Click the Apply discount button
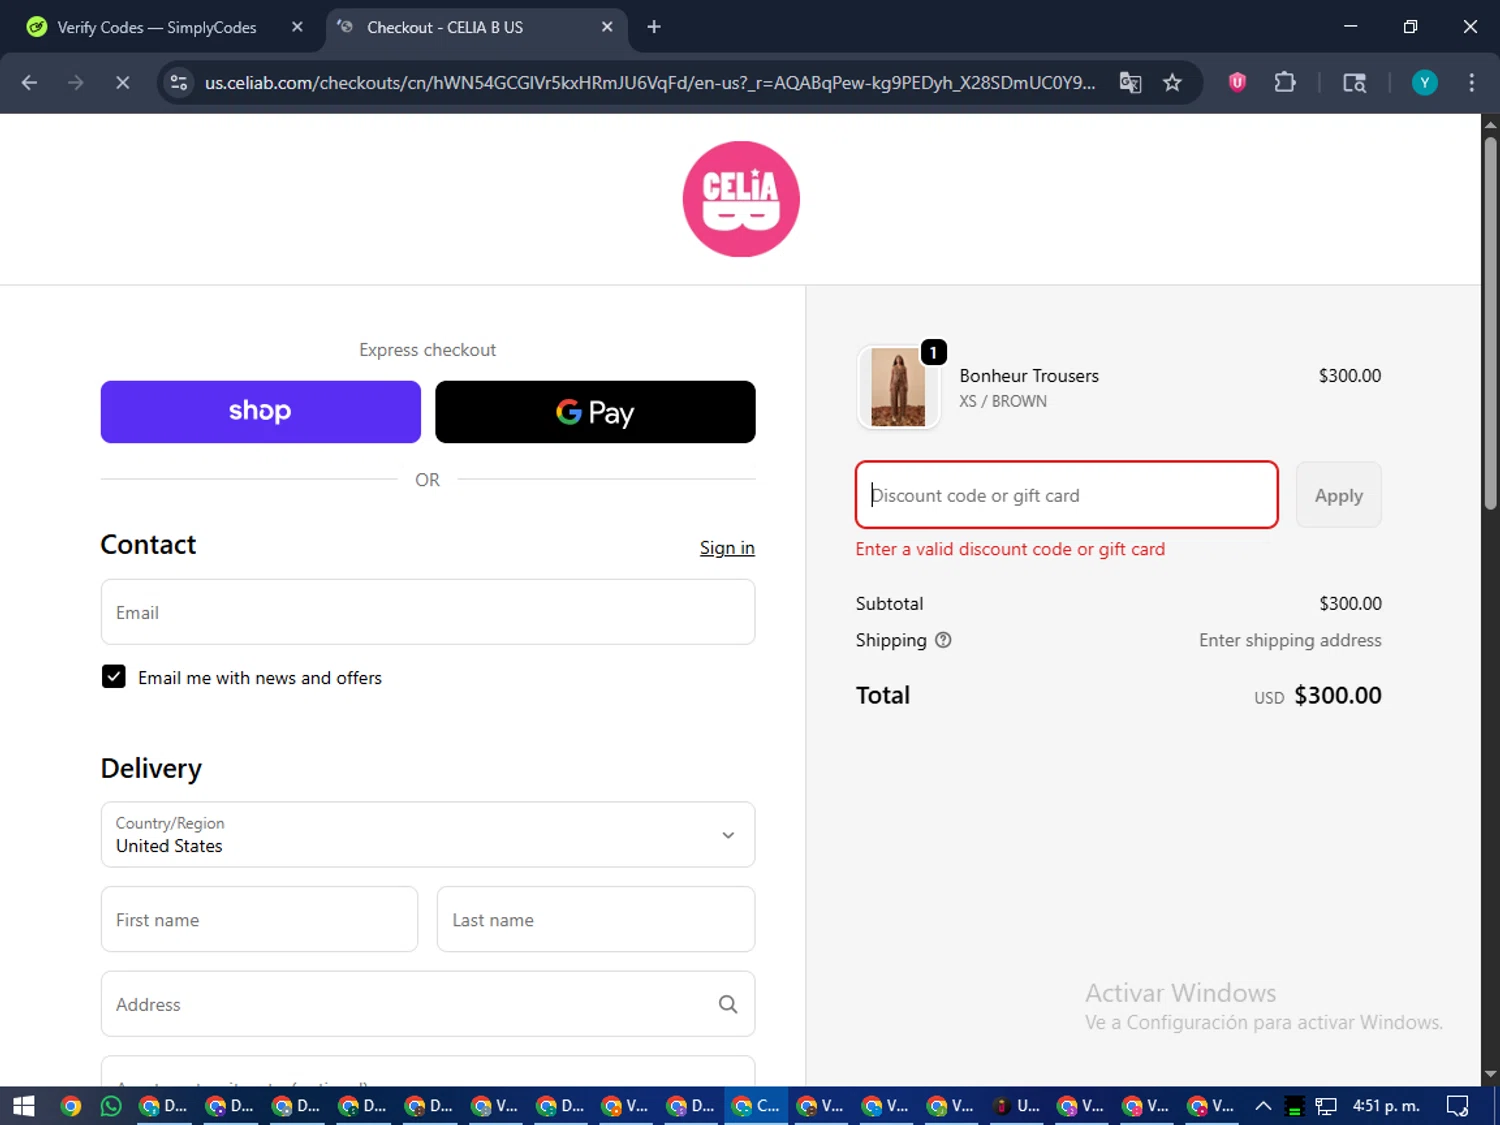Image resolution: width=1500 pixels, height=1125 pixels. point(1338,495)
